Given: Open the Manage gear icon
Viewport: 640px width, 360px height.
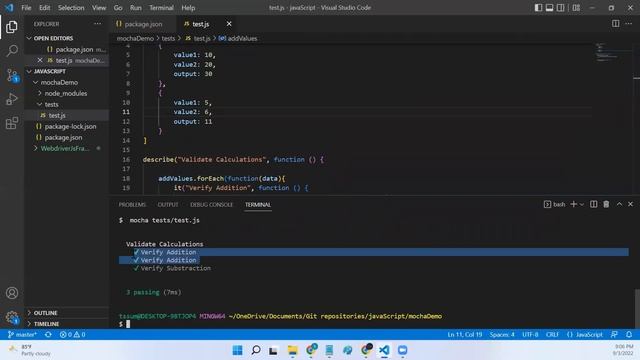Looking at the screenshot, I should tap(12, 317).
